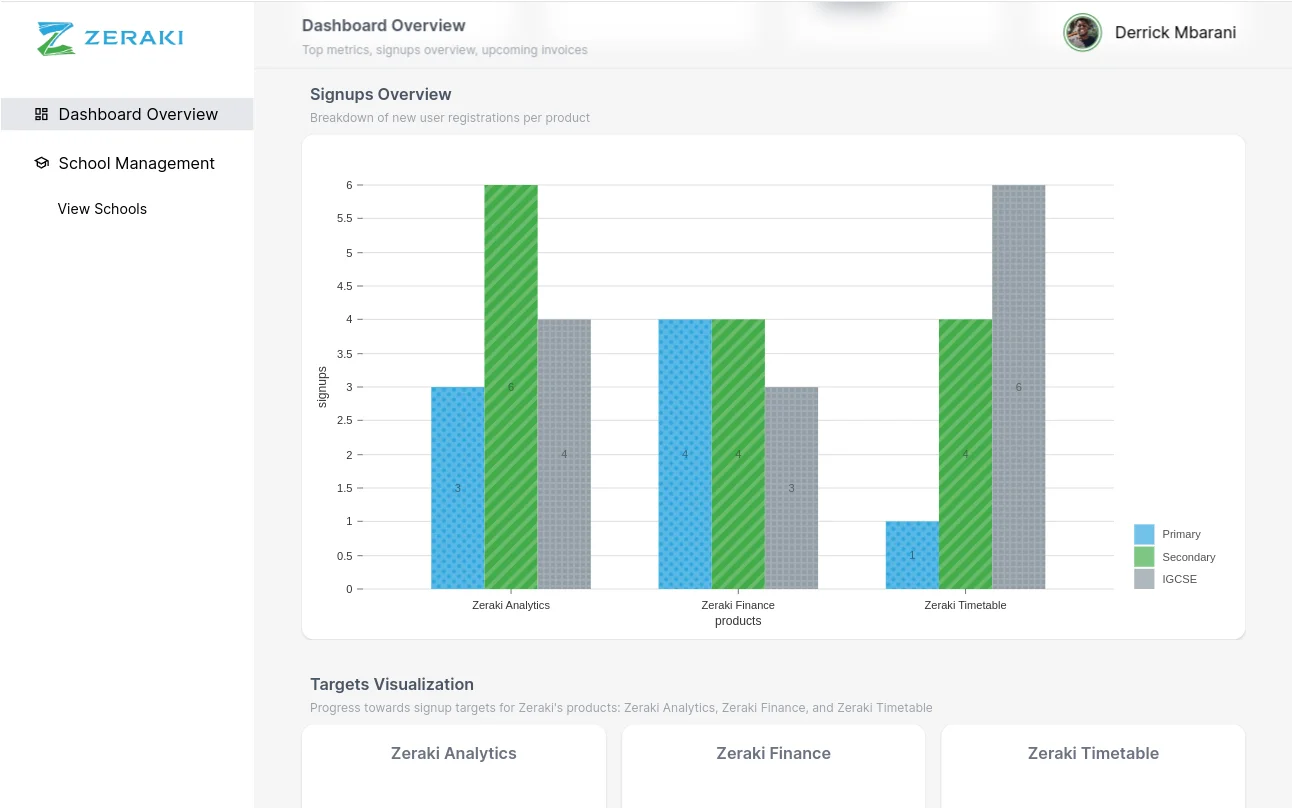Click the Zeraki Finance x-axis label
Screen dimensions: 1292x808
[x=738, y=605]
